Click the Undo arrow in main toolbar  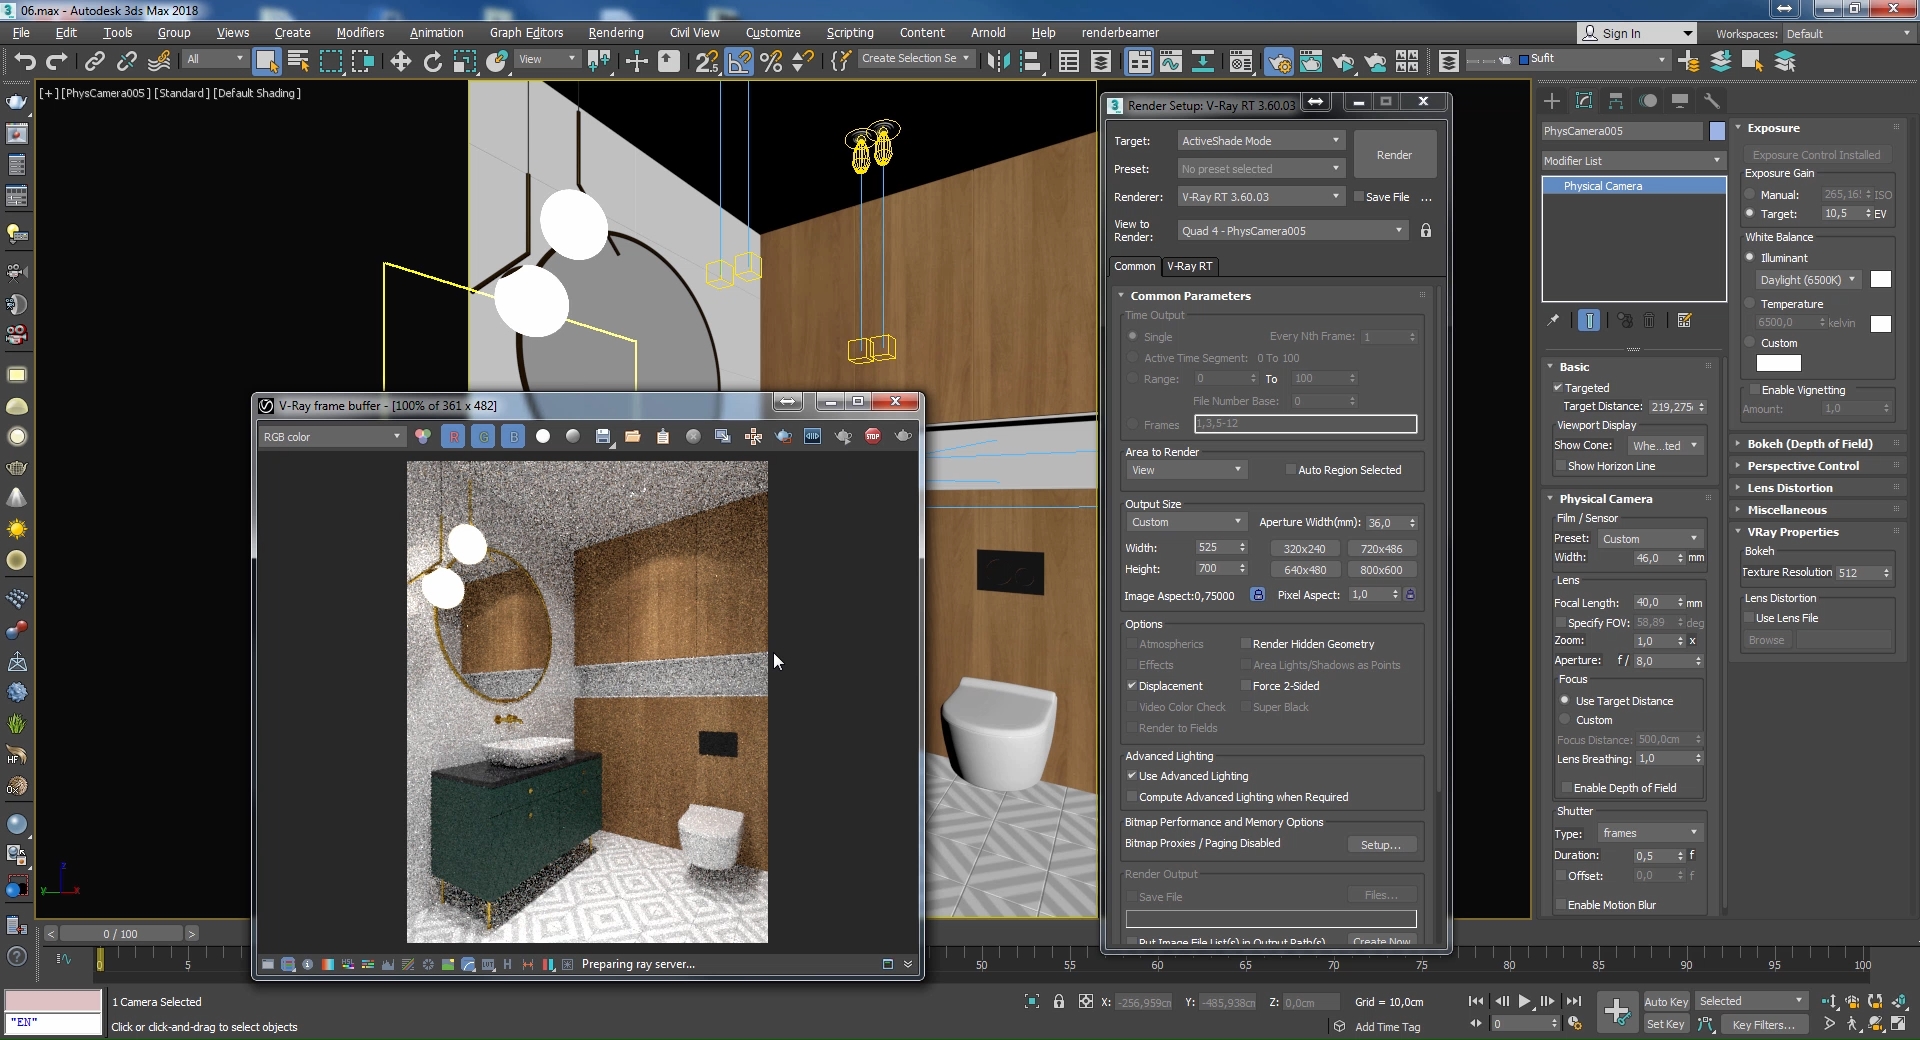25,61
